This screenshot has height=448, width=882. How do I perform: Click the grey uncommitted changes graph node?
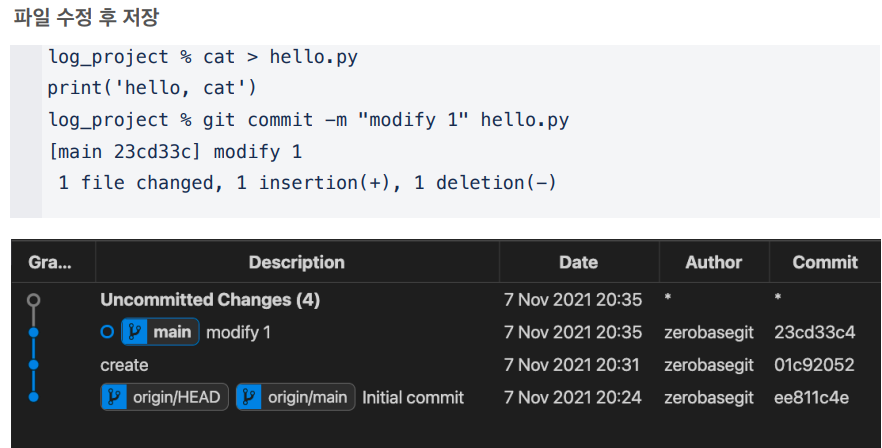[34, 300]
